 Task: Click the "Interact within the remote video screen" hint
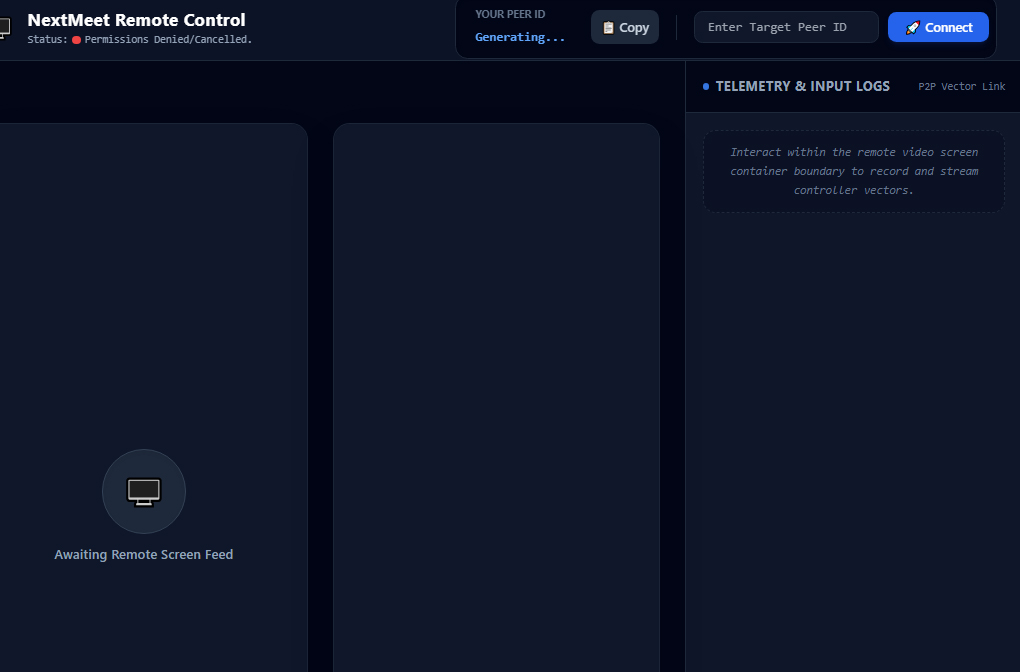(x=853, y=171)
